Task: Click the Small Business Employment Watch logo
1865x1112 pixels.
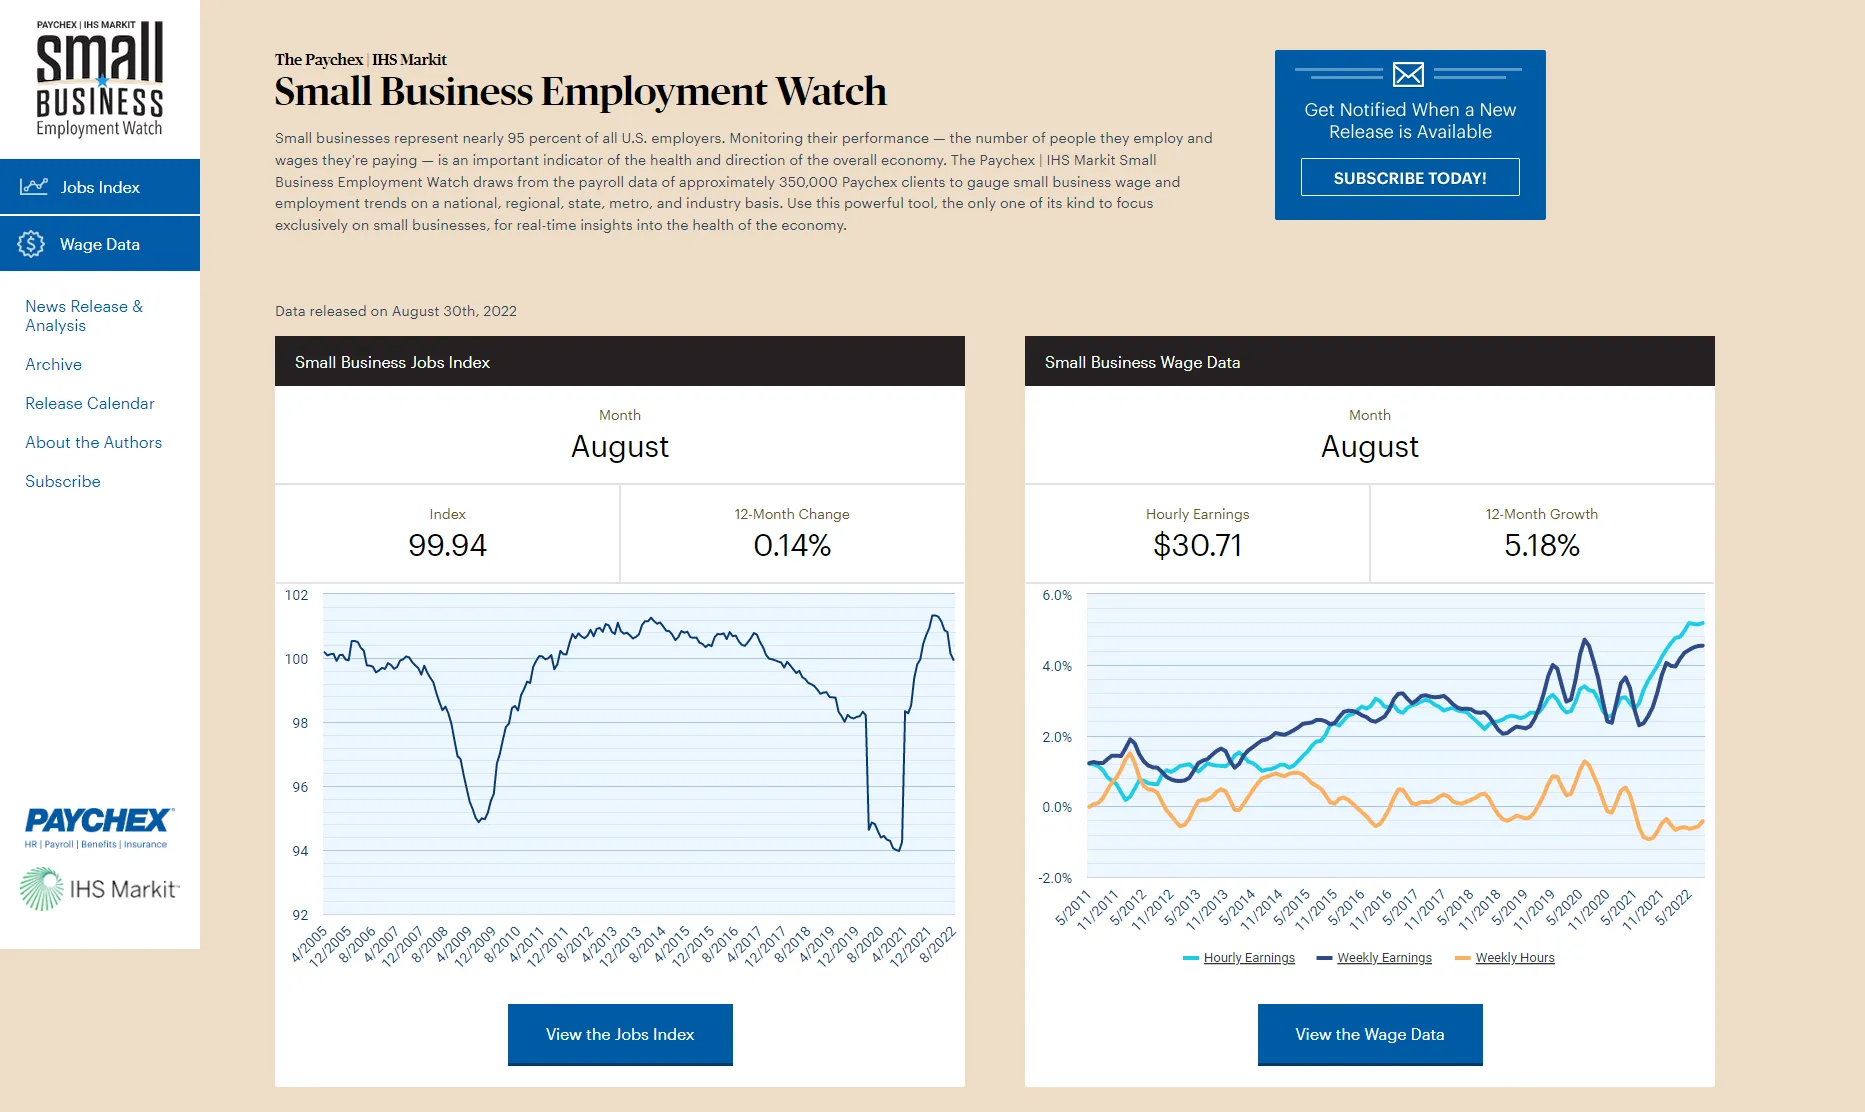Action: coord(100,80)
